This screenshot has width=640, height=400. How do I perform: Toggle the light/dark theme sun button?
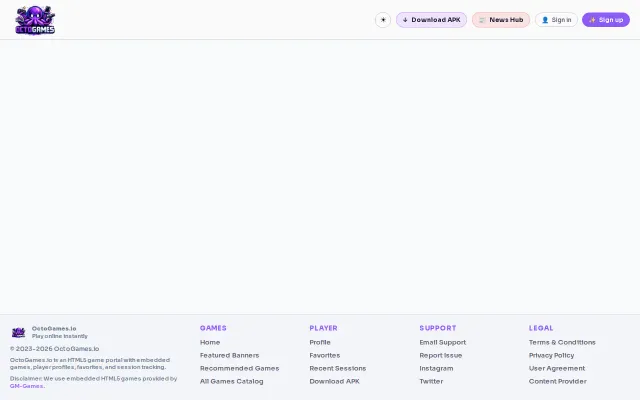pyautogui.click(x=383, y=20)
